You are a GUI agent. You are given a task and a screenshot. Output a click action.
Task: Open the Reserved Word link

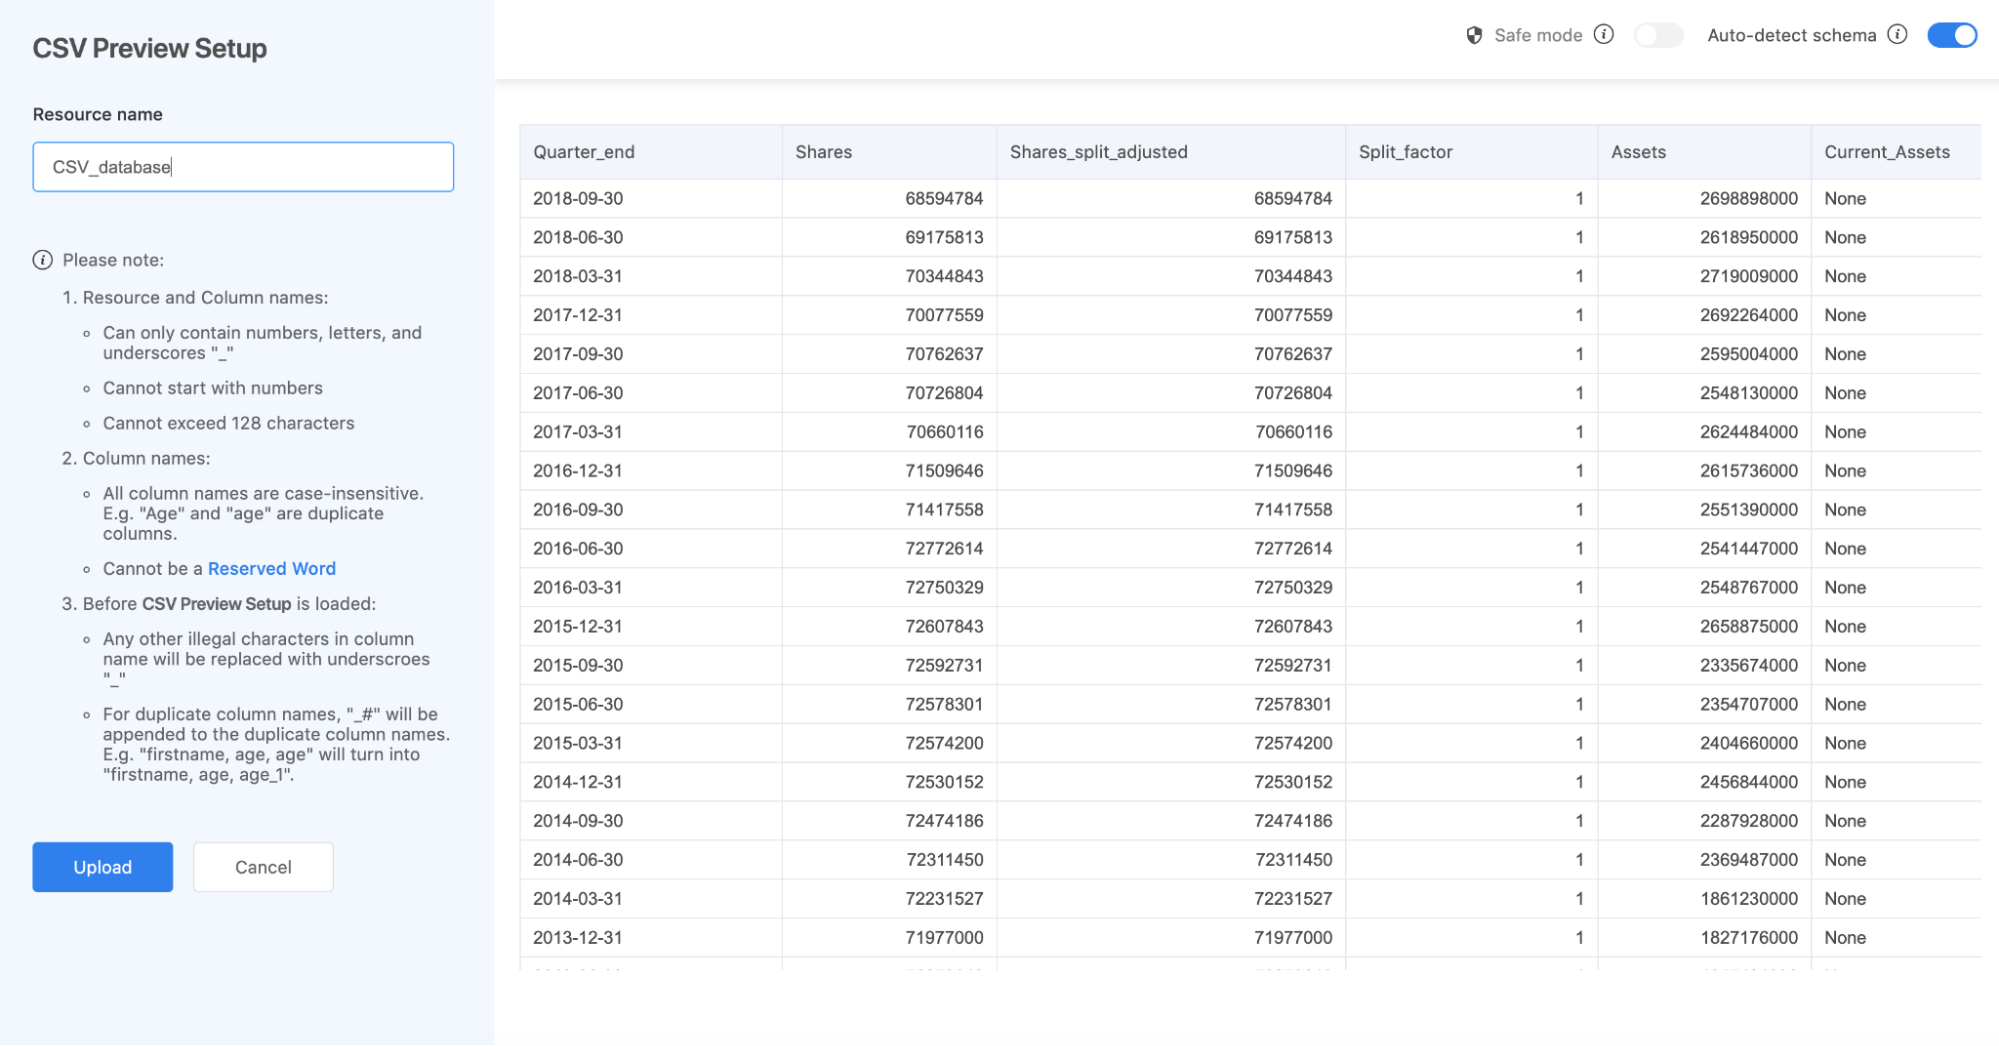click(271, 568)
